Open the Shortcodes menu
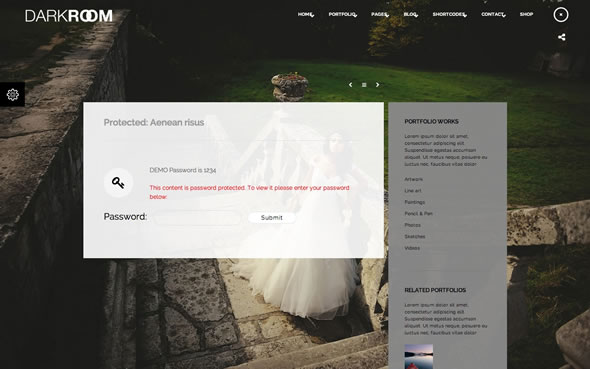590x369 pixels. click(449, 14)
